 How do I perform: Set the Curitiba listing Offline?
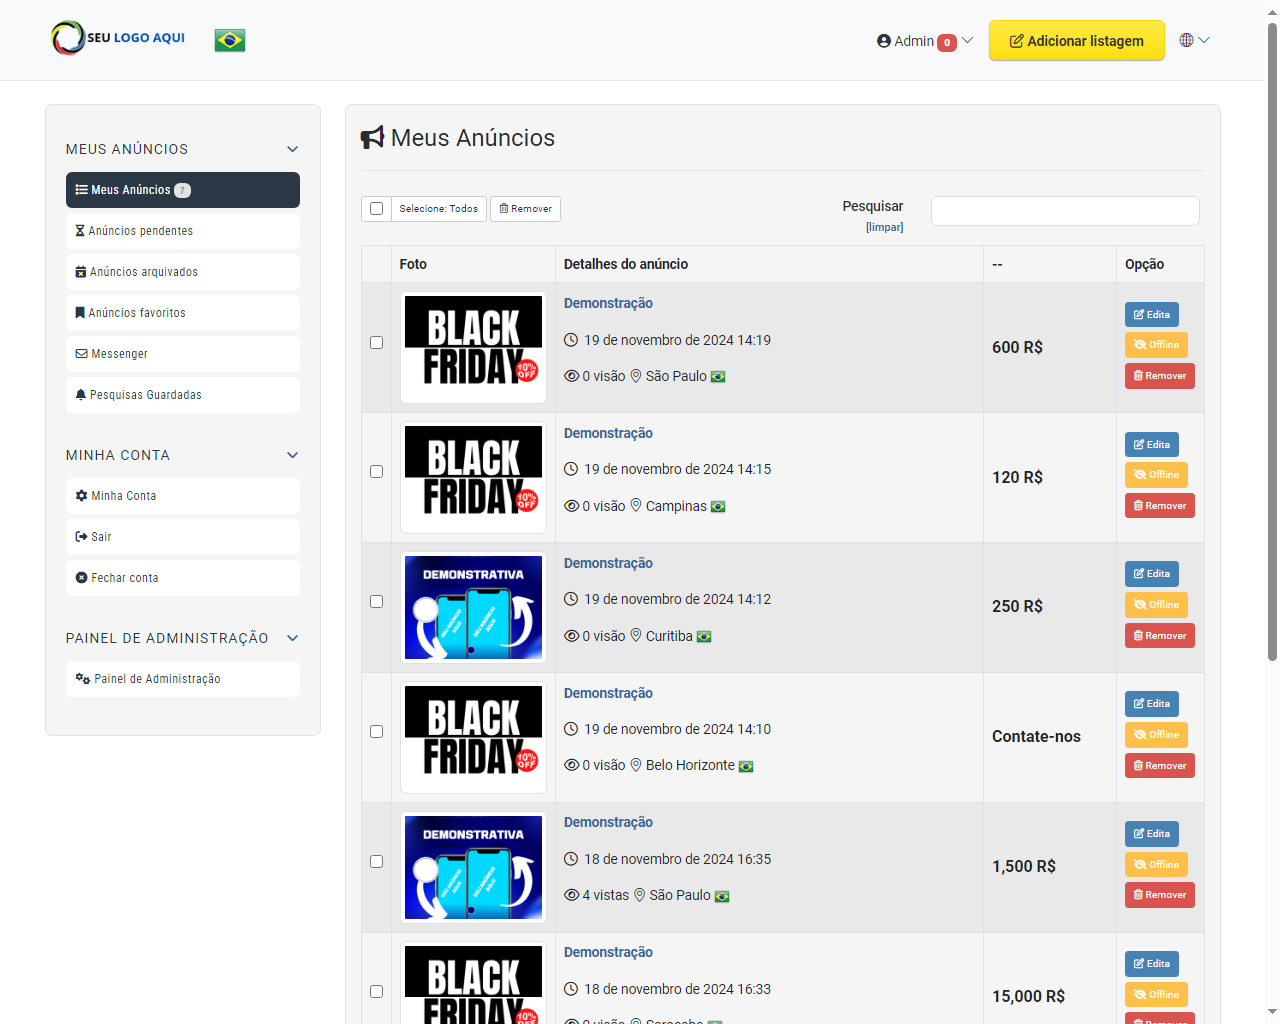pyautogui.click(x=1156, y=605)
